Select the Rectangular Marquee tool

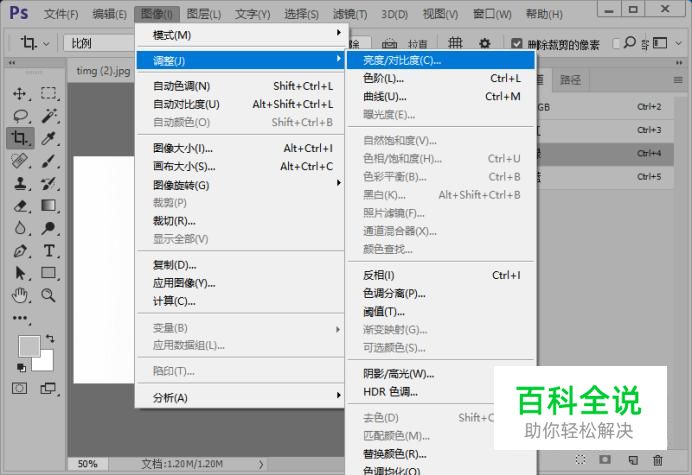[49, 94]
